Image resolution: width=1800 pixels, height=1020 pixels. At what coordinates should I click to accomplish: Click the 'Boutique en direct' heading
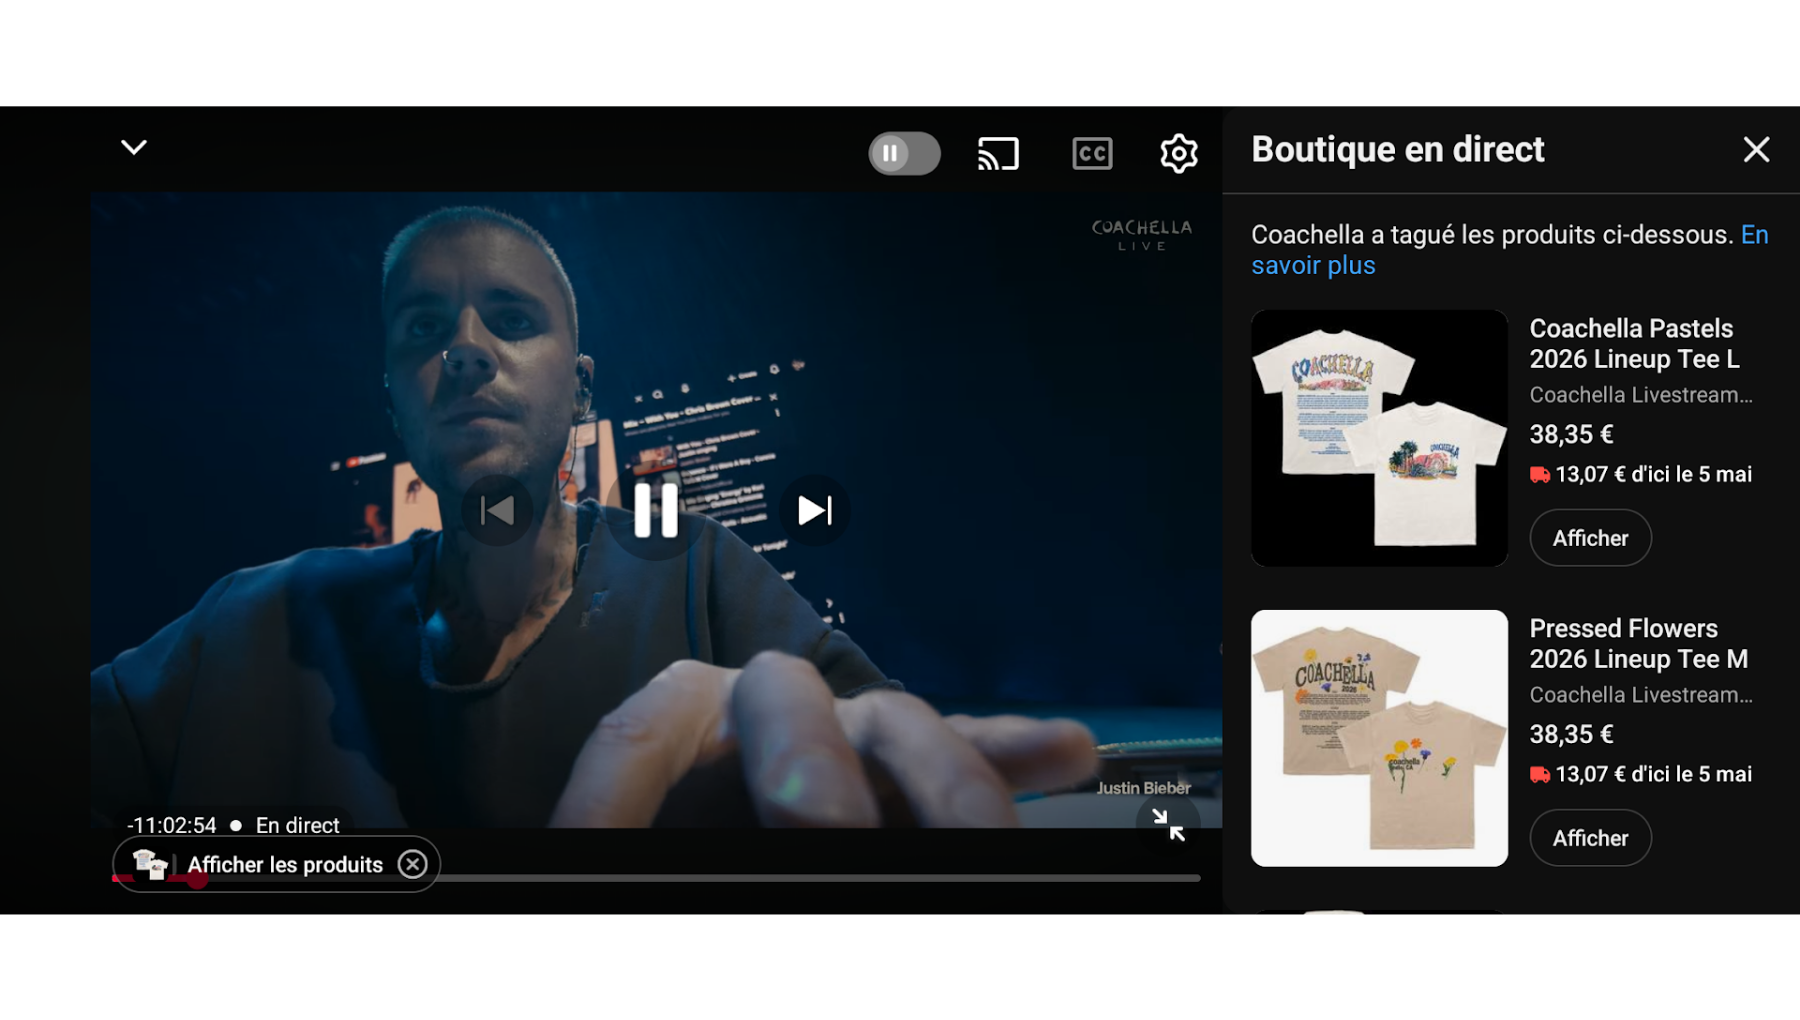tap(1397, 150)
